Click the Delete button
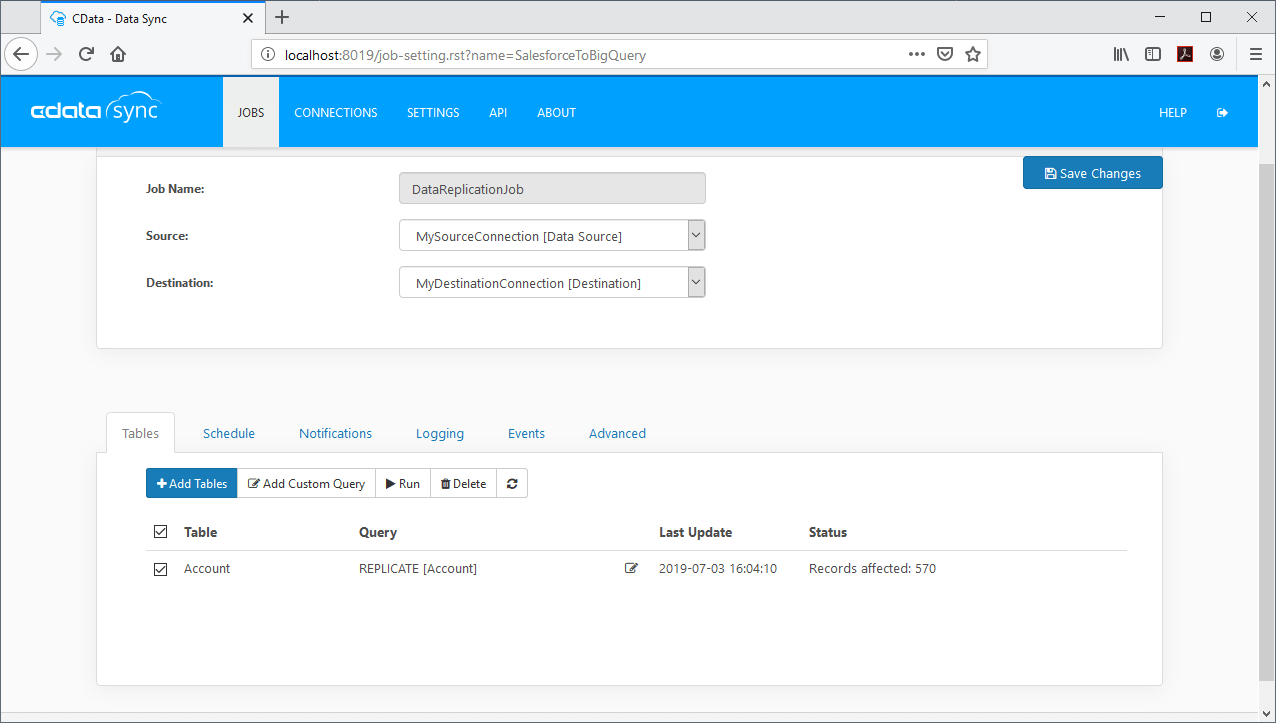The image size is (1276, 723). [x=464, y=484]
